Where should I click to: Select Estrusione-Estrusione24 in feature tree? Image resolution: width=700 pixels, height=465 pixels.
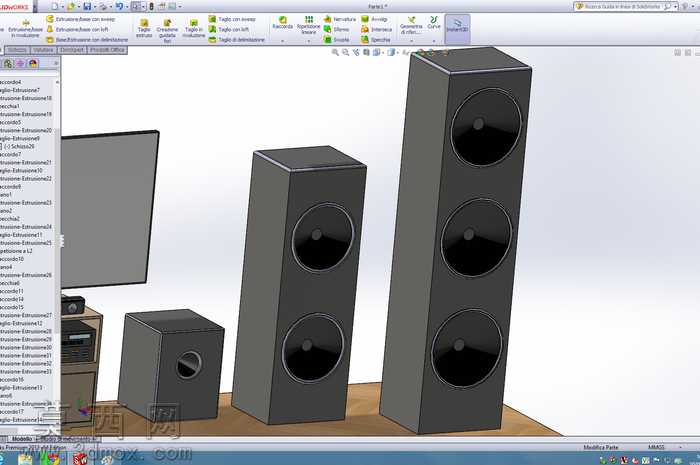pos(26,227)
